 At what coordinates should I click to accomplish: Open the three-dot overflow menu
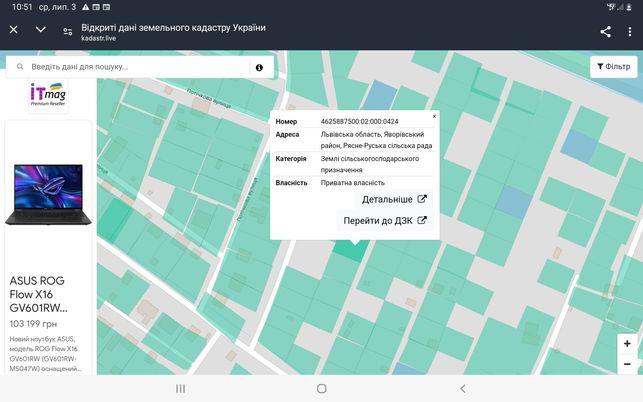[x=630, y=32]
